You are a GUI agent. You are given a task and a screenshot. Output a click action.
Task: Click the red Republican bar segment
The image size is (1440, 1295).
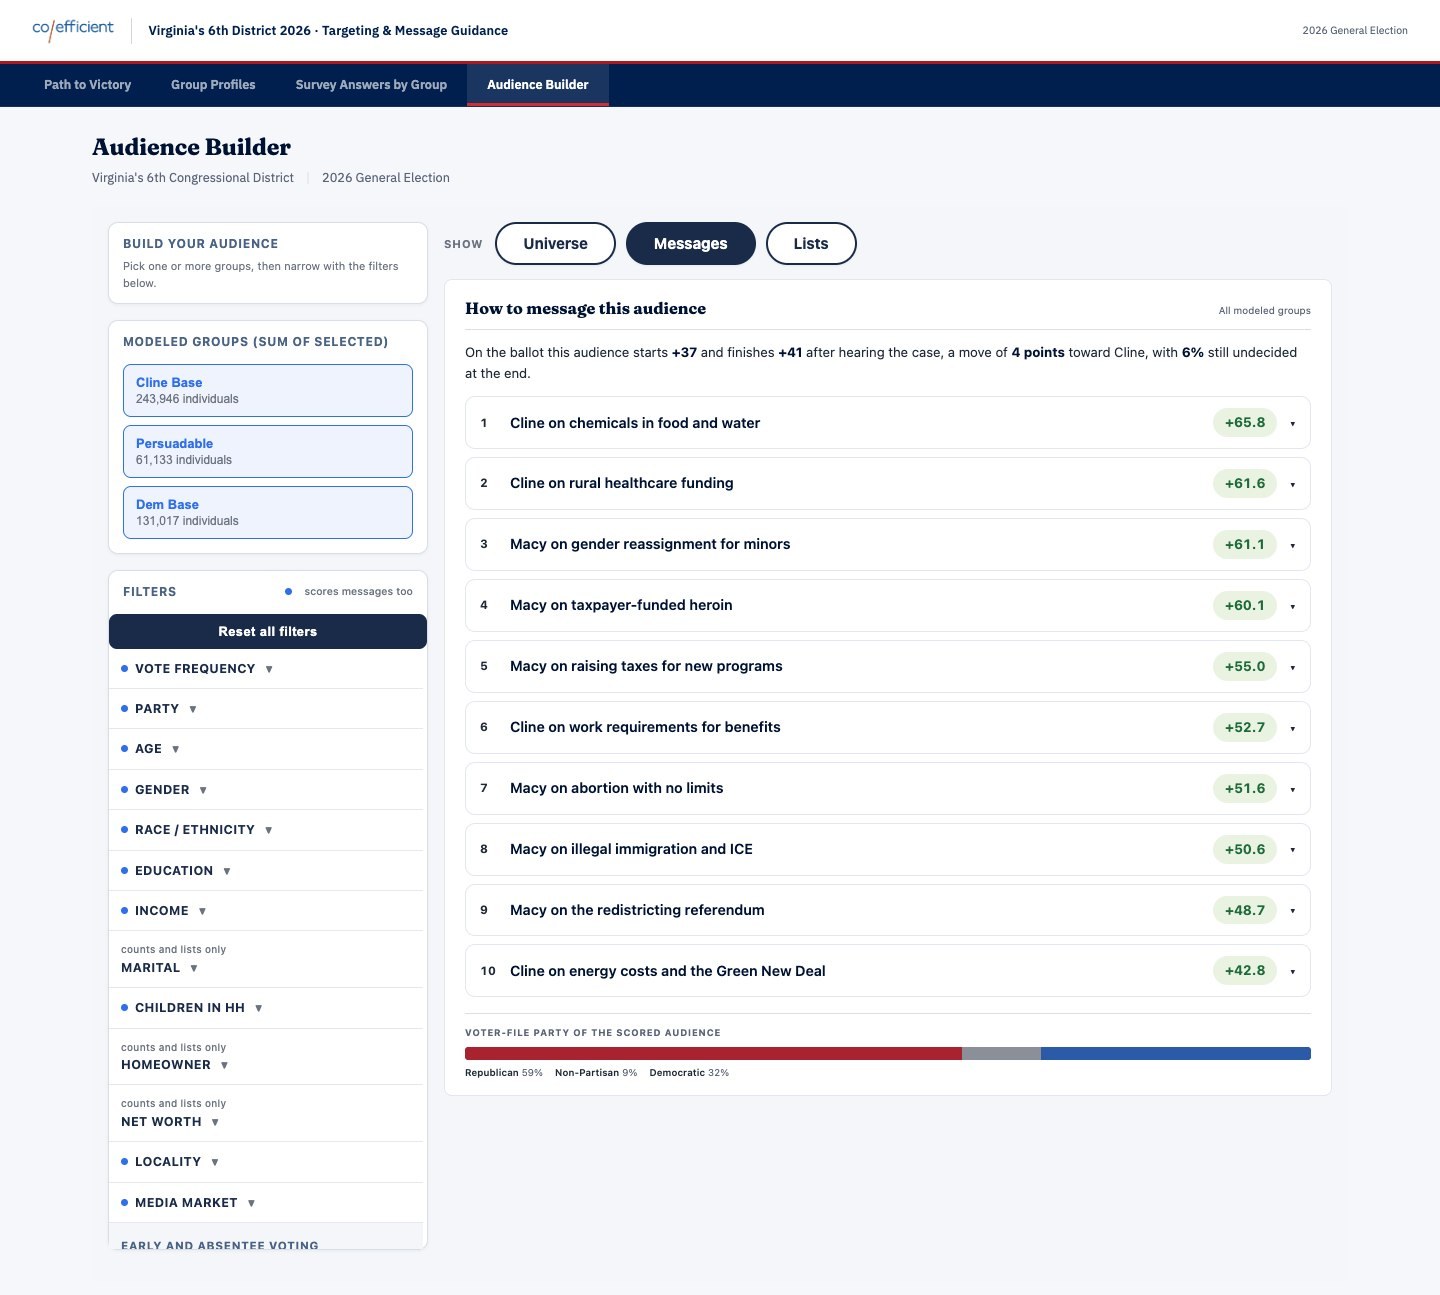click(x=713, y=1053)
